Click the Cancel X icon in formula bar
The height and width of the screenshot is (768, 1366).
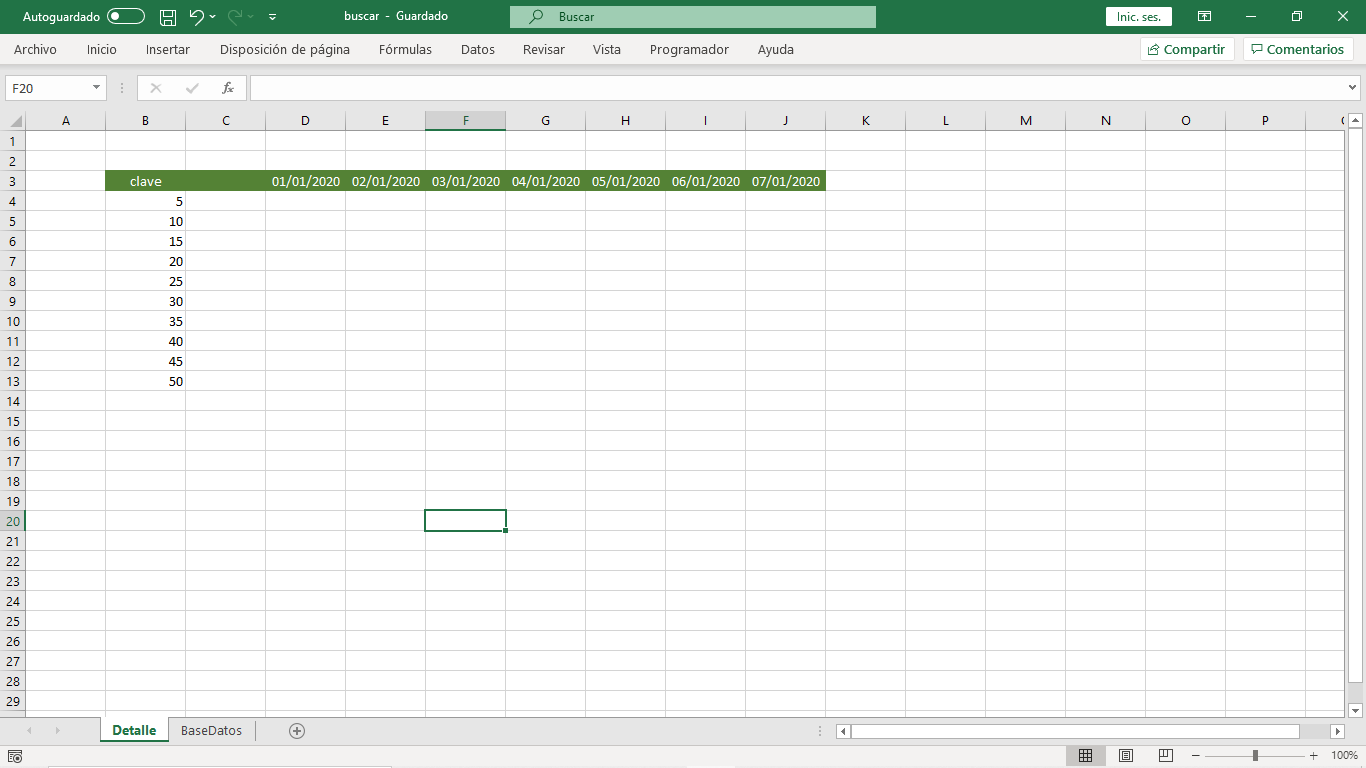[155, 88]
